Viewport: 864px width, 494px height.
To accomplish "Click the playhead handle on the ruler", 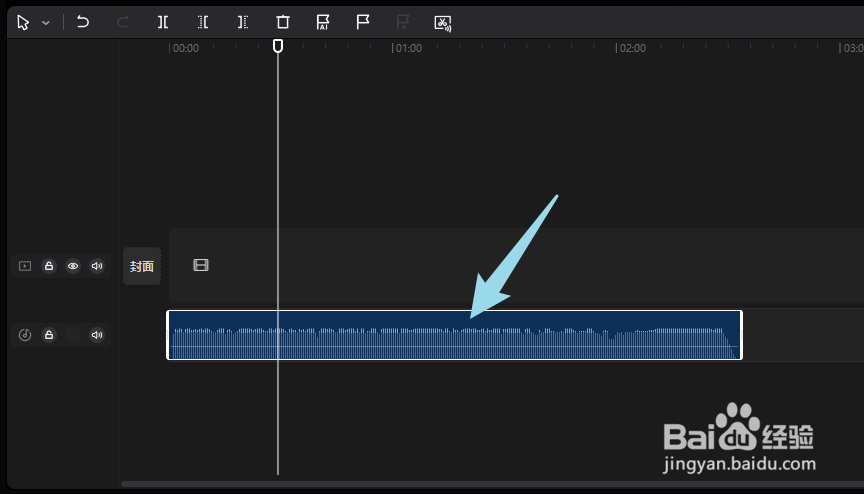I will [x=278, y=46].
